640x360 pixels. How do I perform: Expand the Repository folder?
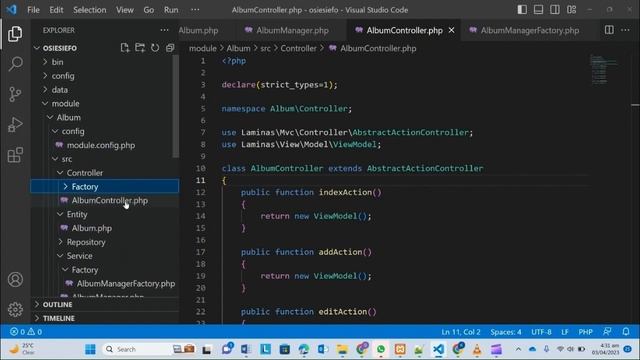(86, 242)
